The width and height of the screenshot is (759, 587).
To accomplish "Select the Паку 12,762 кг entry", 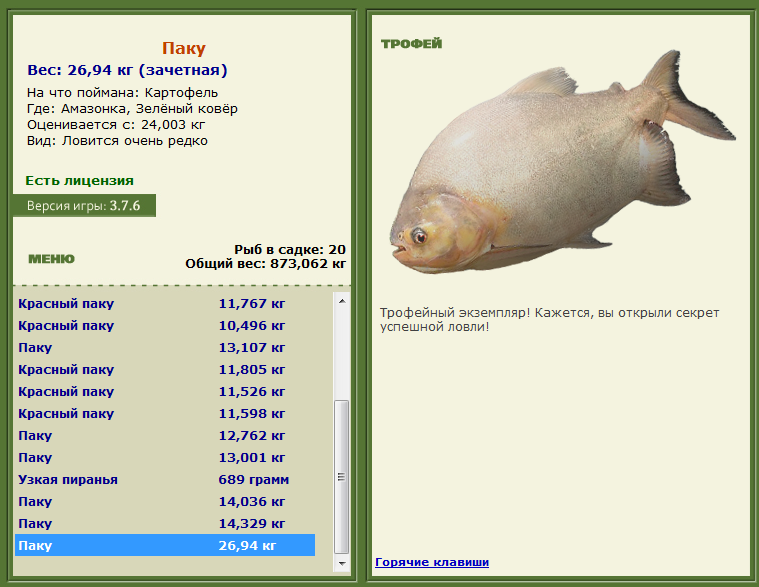I will coord(165,436).
